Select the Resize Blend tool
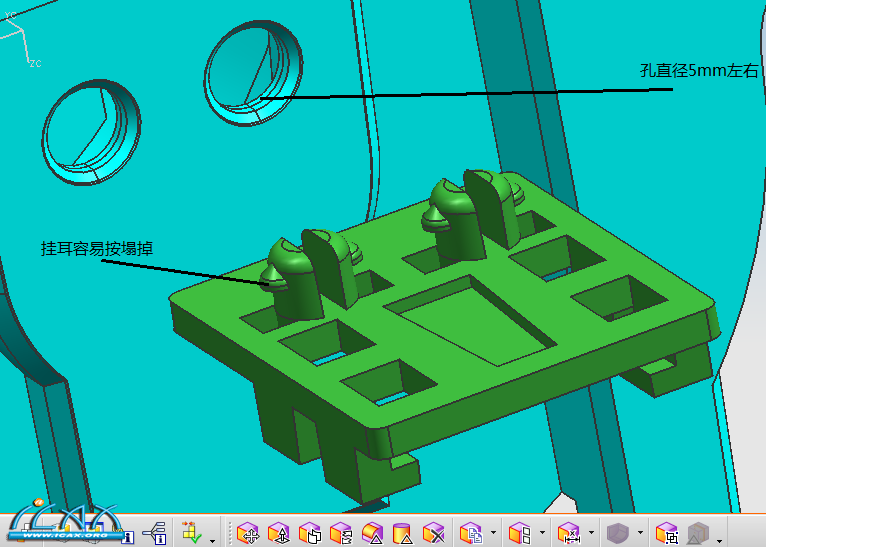The height and width of the screenshot is (547, 873). coord(372,534)
